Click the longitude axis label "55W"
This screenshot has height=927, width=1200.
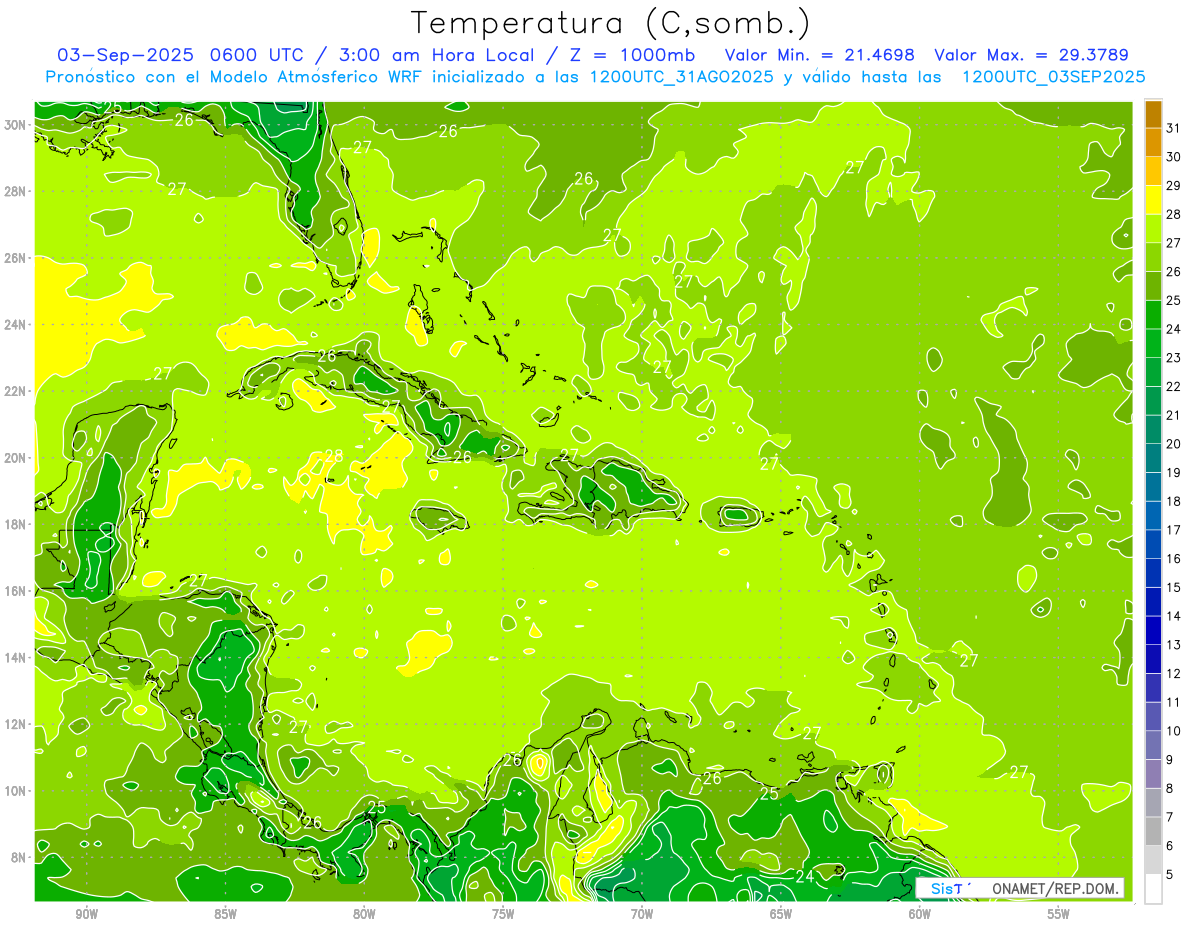tap(1059, 914)
